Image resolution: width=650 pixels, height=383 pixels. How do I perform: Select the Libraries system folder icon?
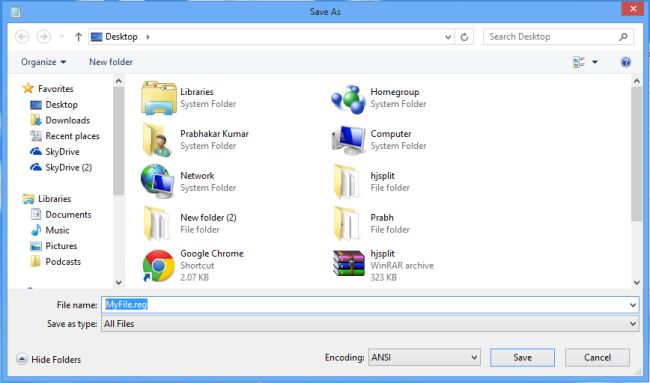159,98
